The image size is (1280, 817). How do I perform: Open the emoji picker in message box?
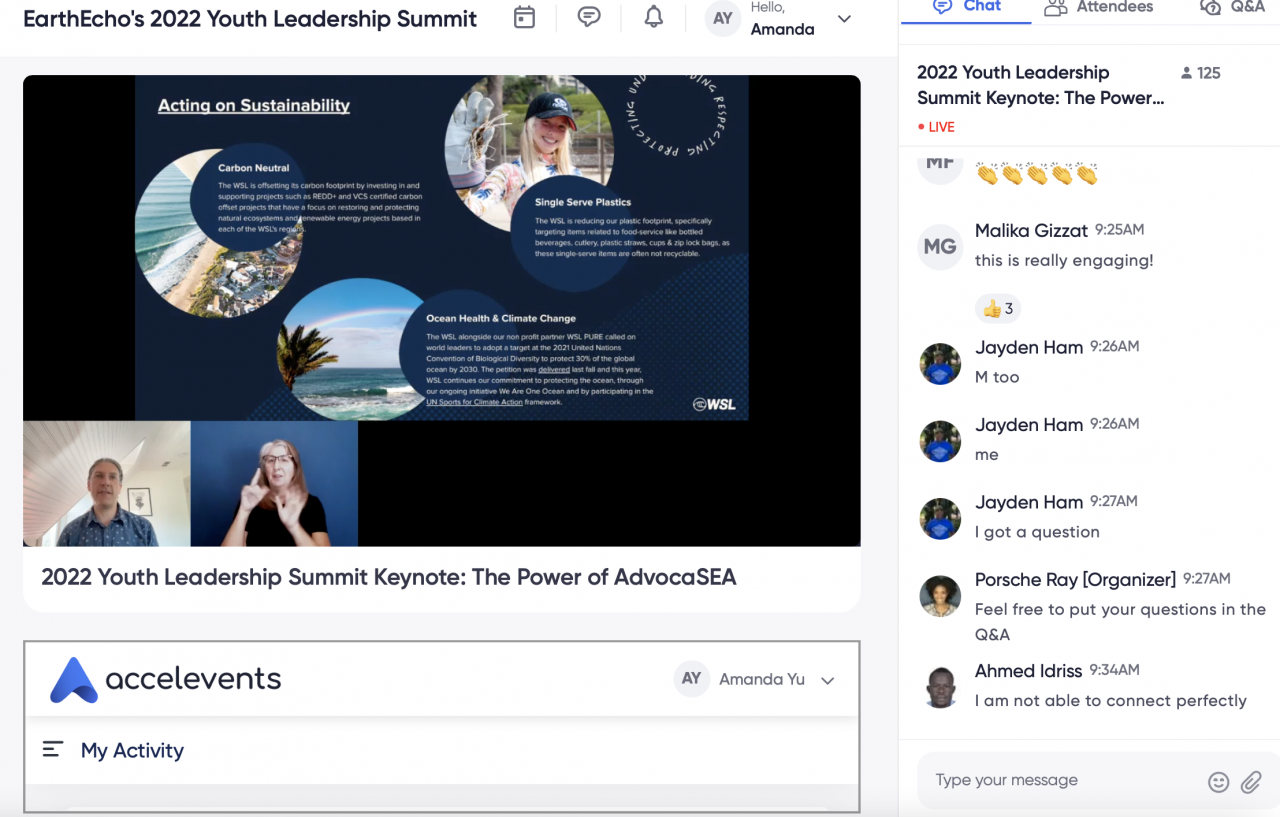(1218, 782)
